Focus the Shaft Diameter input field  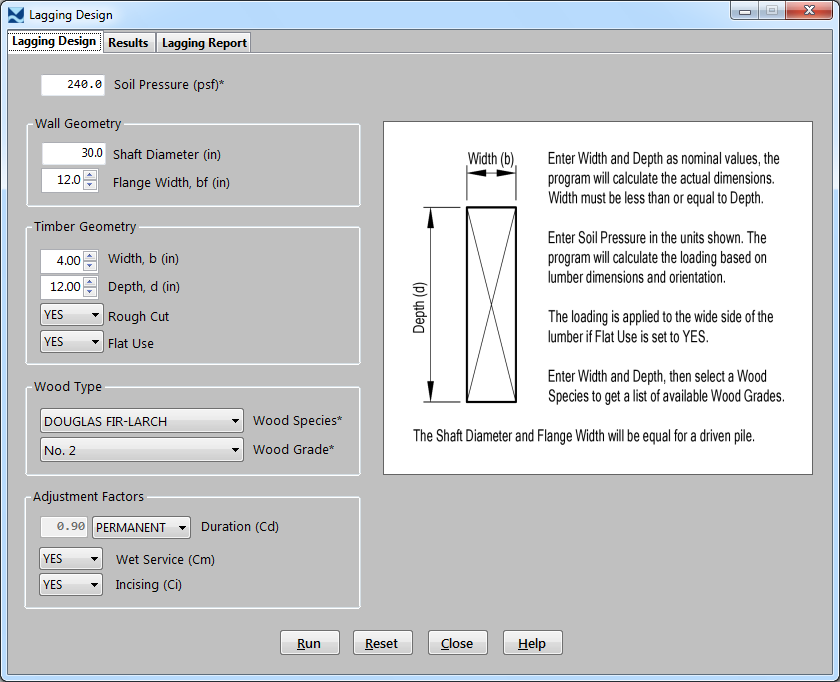click(x=73, y=154)
